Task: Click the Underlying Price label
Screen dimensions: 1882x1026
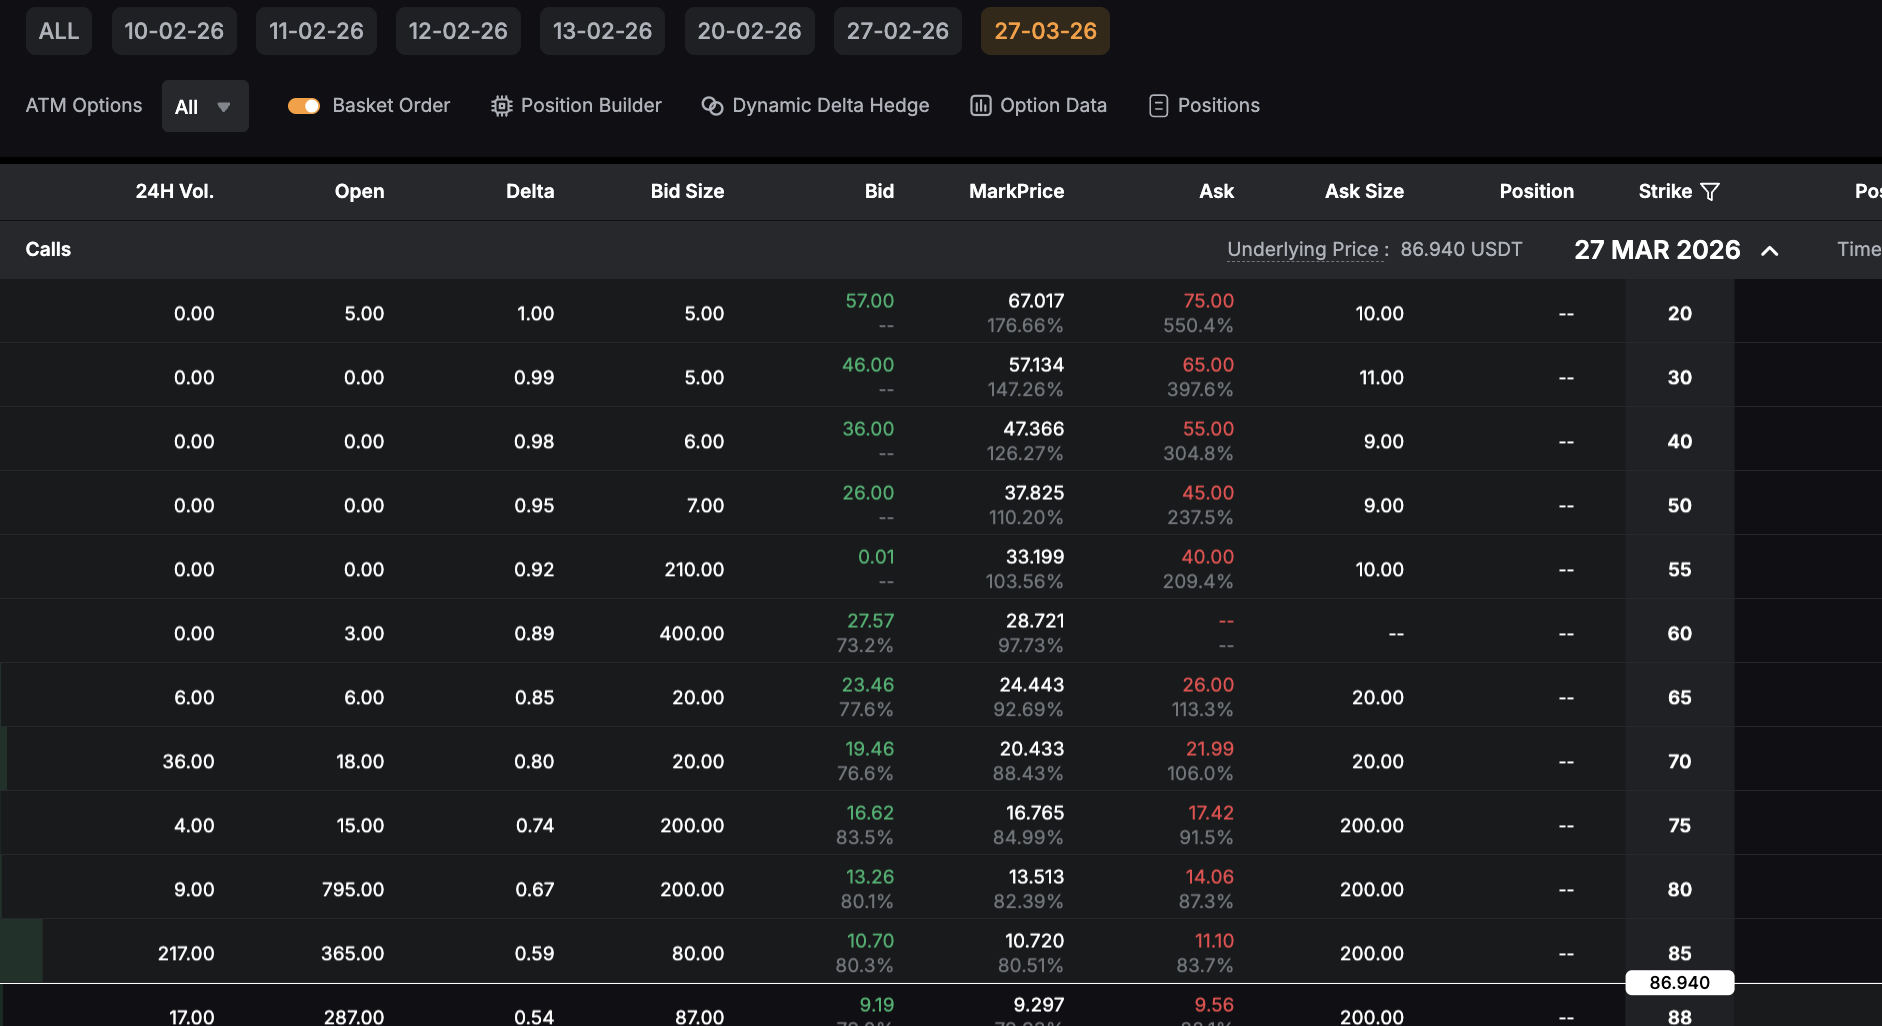Action: (1306, 250)
